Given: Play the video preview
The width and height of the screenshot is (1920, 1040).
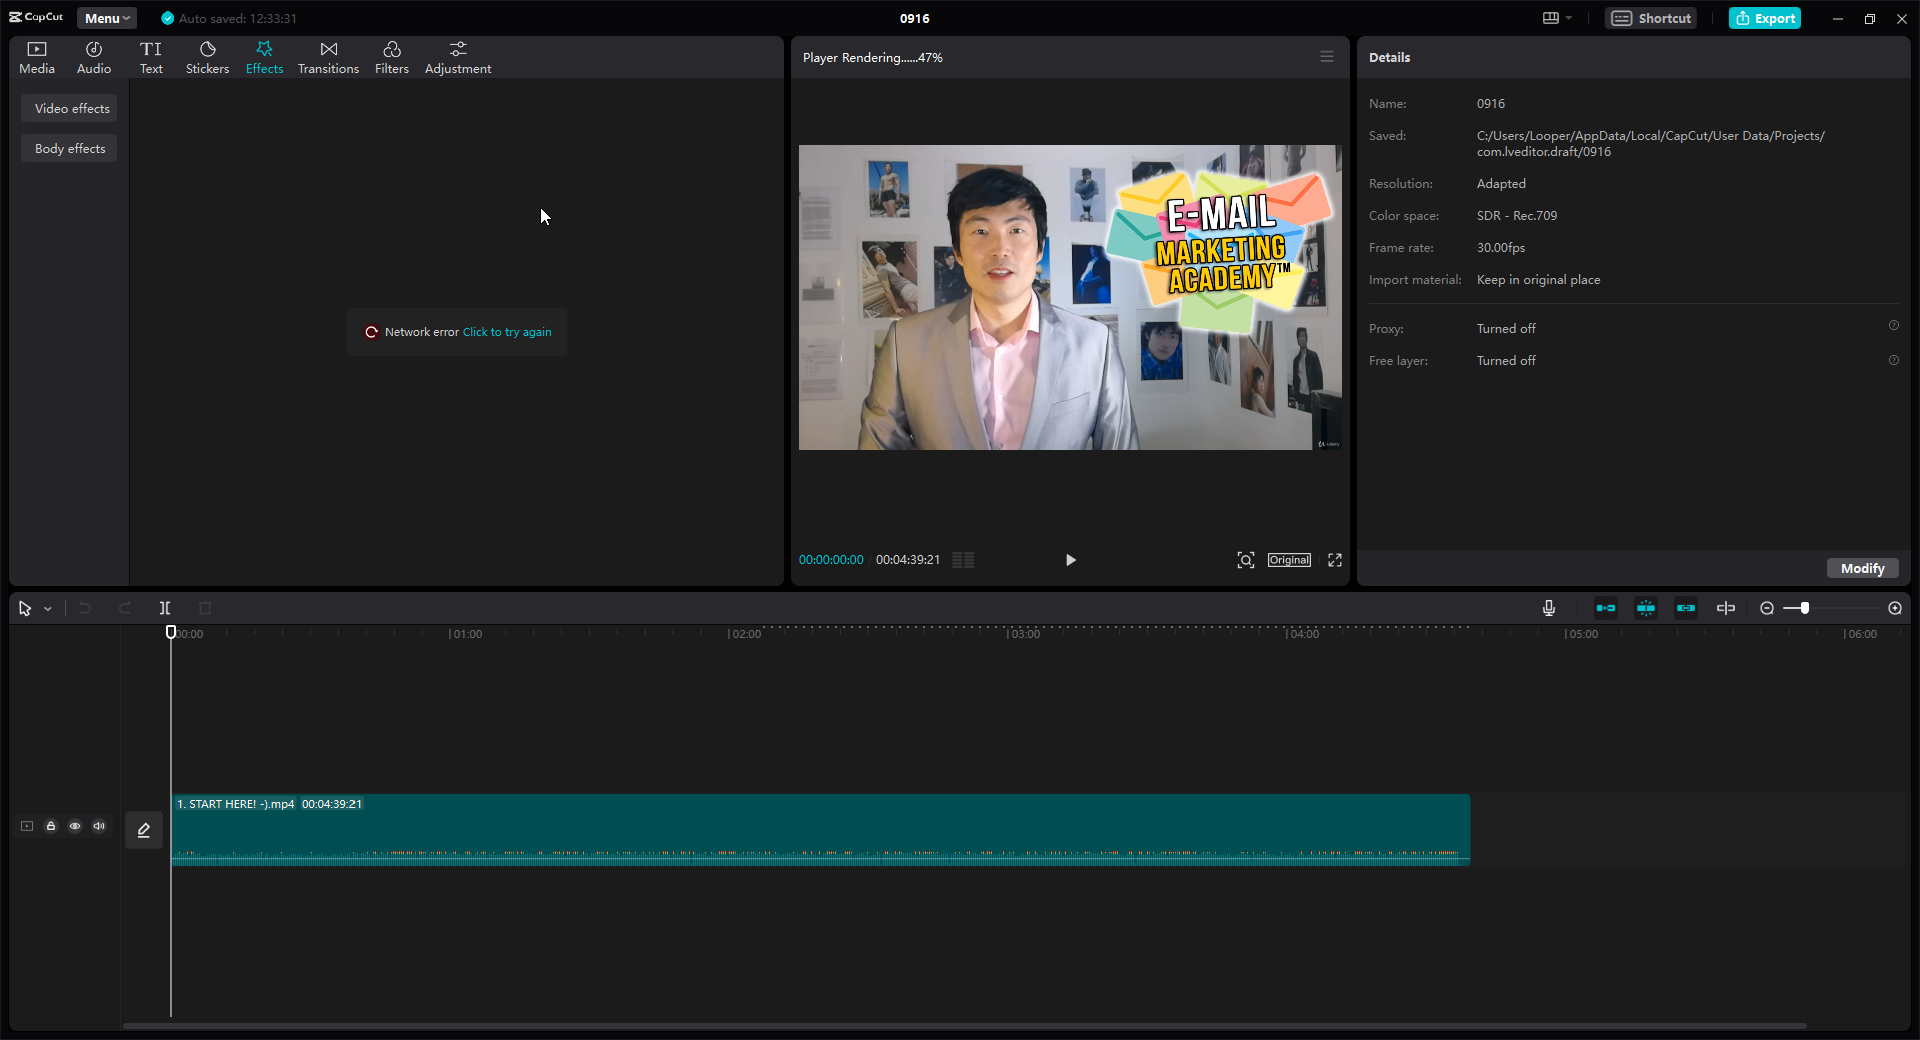Looking at the screenshot, I should click(x=1070, y=560).
